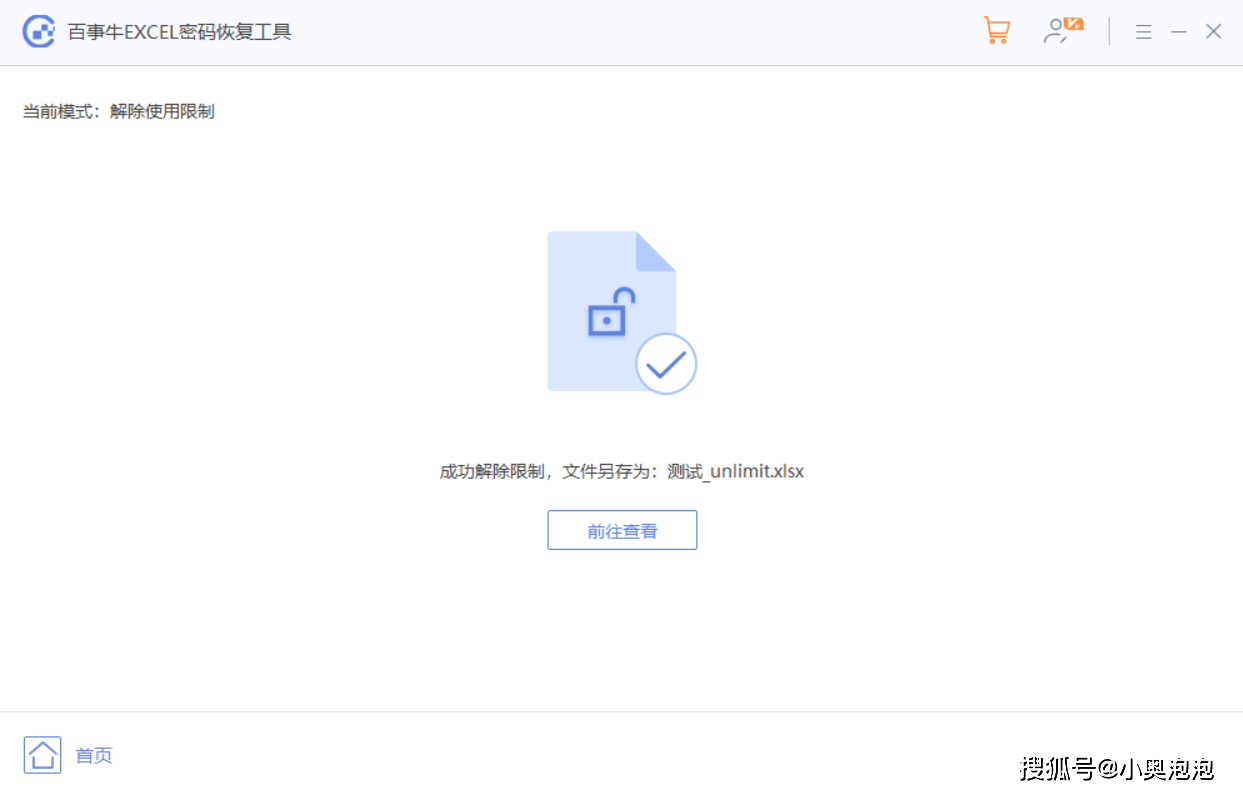
Task: Close the password recovery tool window
Action: (1214, 32)
